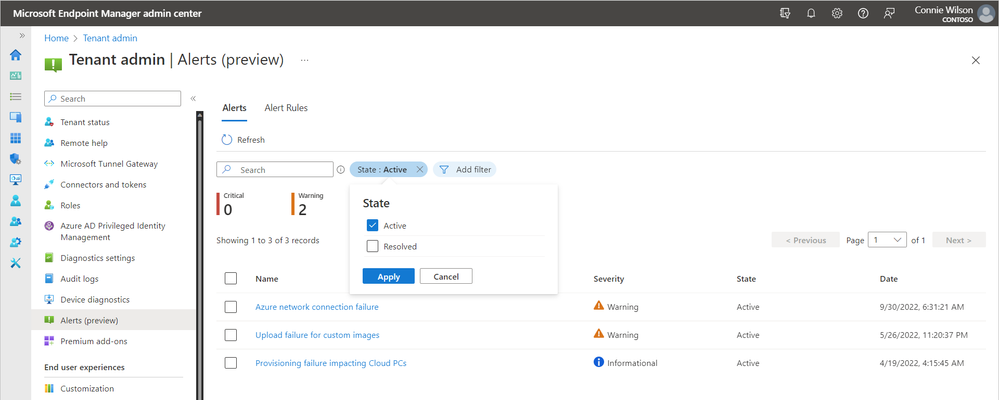Viewport: 999px width, 400px height.
Task: Click the side menu vertical scrollbar
Action: (199, 255)
